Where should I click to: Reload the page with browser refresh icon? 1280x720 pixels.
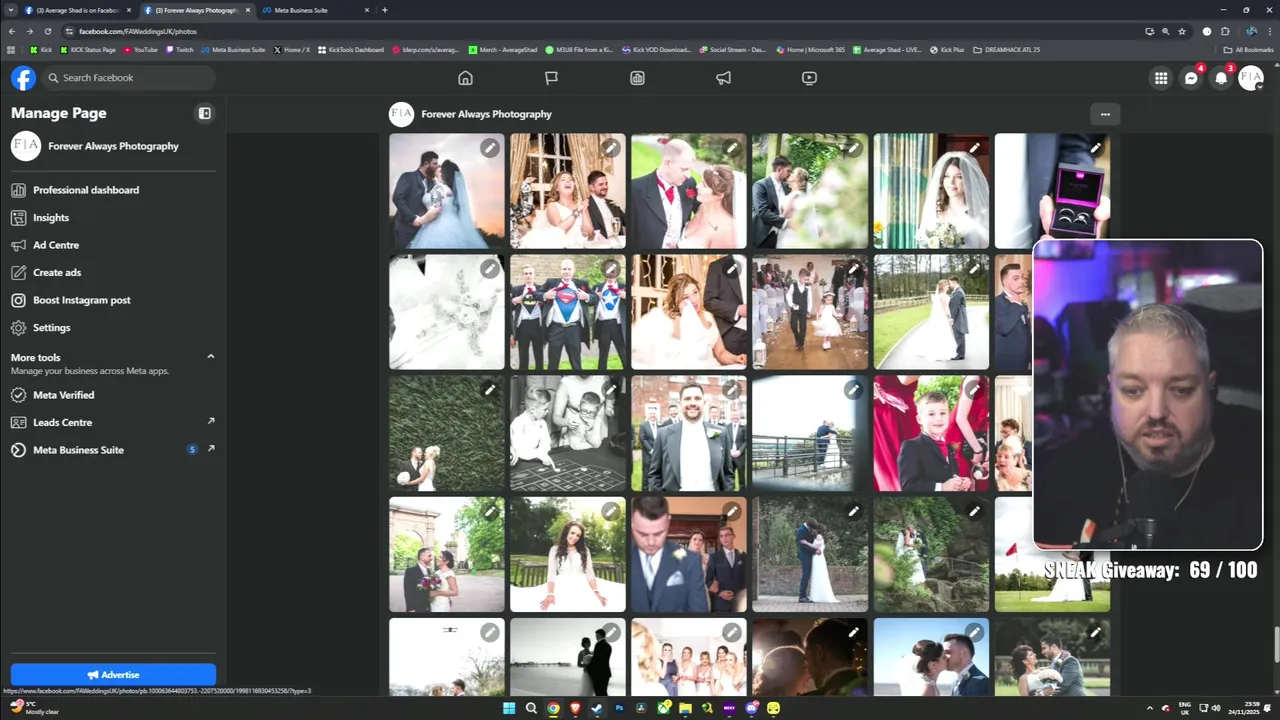pos(47,31)
